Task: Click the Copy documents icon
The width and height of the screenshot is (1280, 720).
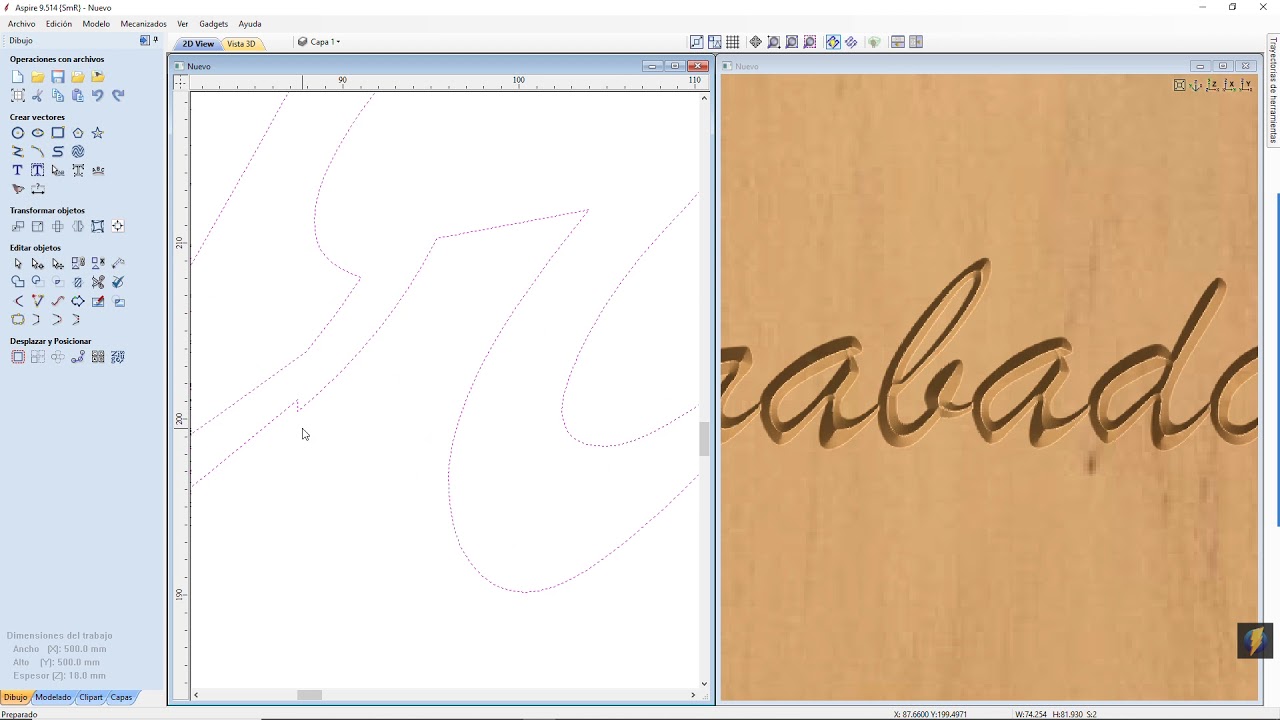Action: tap(57, 96)
